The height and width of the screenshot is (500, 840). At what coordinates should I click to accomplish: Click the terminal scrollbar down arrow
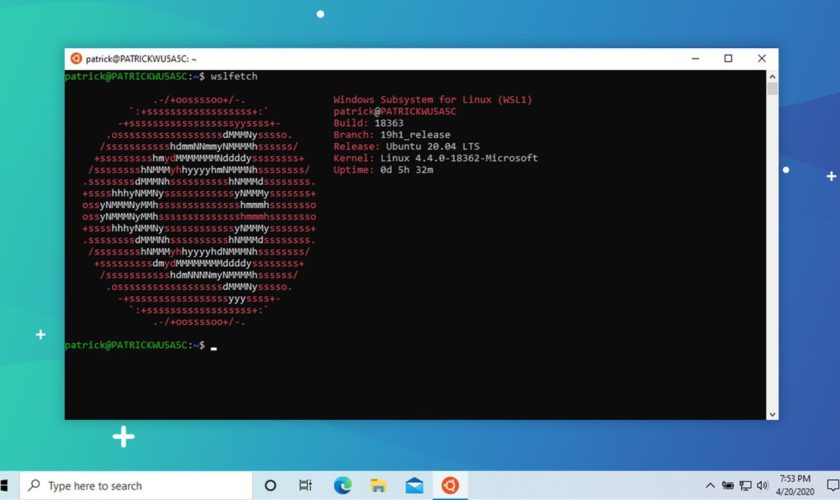pos(772,413)
